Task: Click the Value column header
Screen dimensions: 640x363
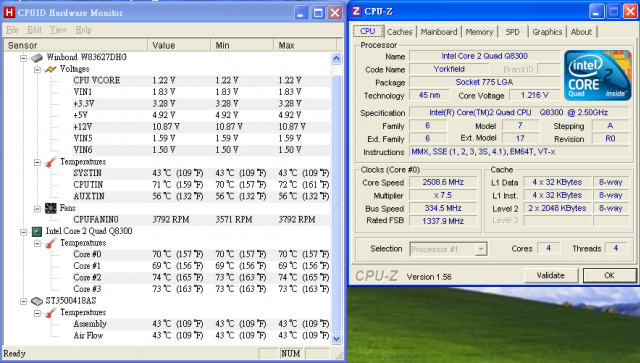Action: pyautogui.click(x=179, y=45)
